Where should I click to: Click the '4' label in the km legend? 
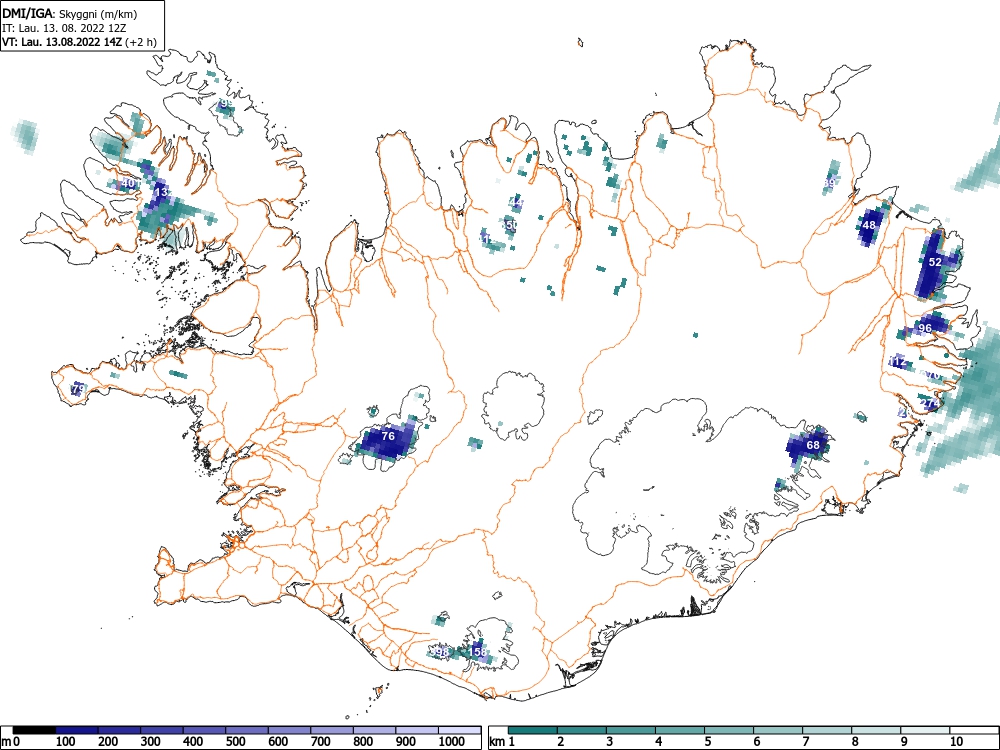pos(659,742)
